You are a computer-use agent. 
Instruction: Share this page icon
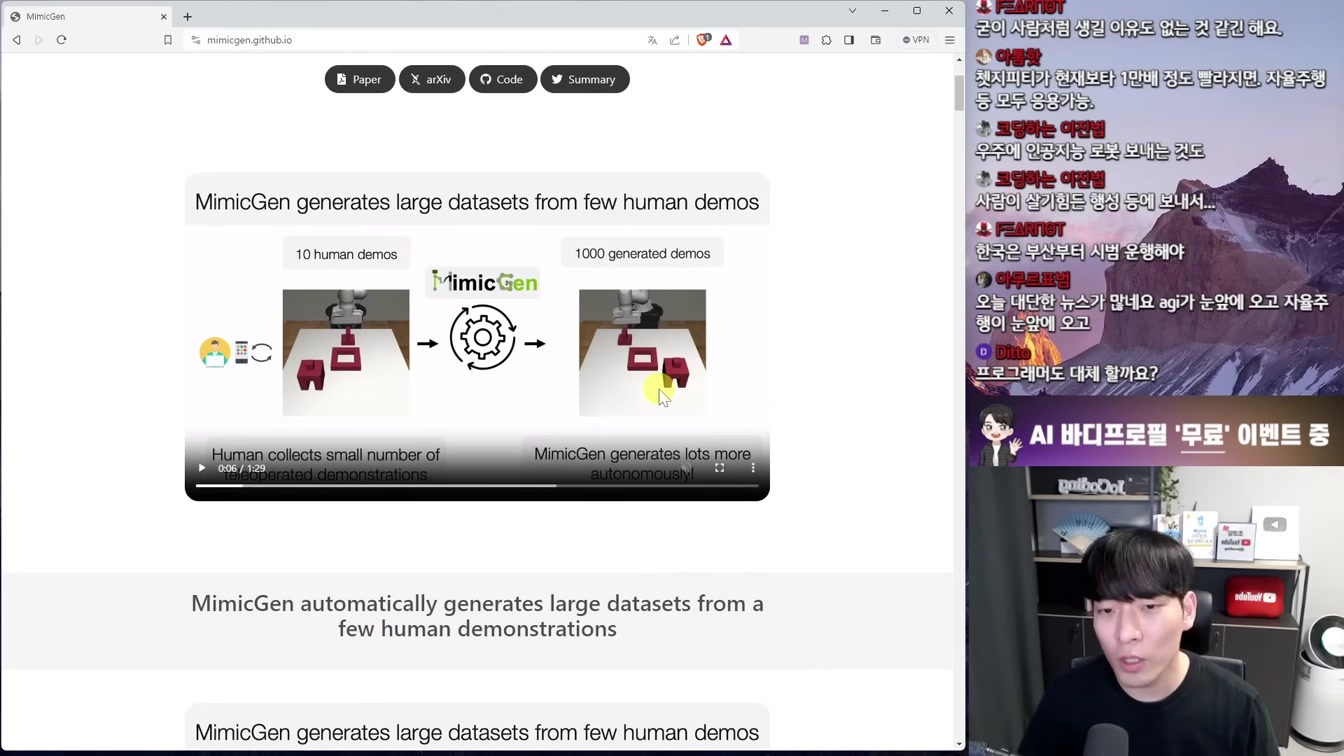click(675, 40)
